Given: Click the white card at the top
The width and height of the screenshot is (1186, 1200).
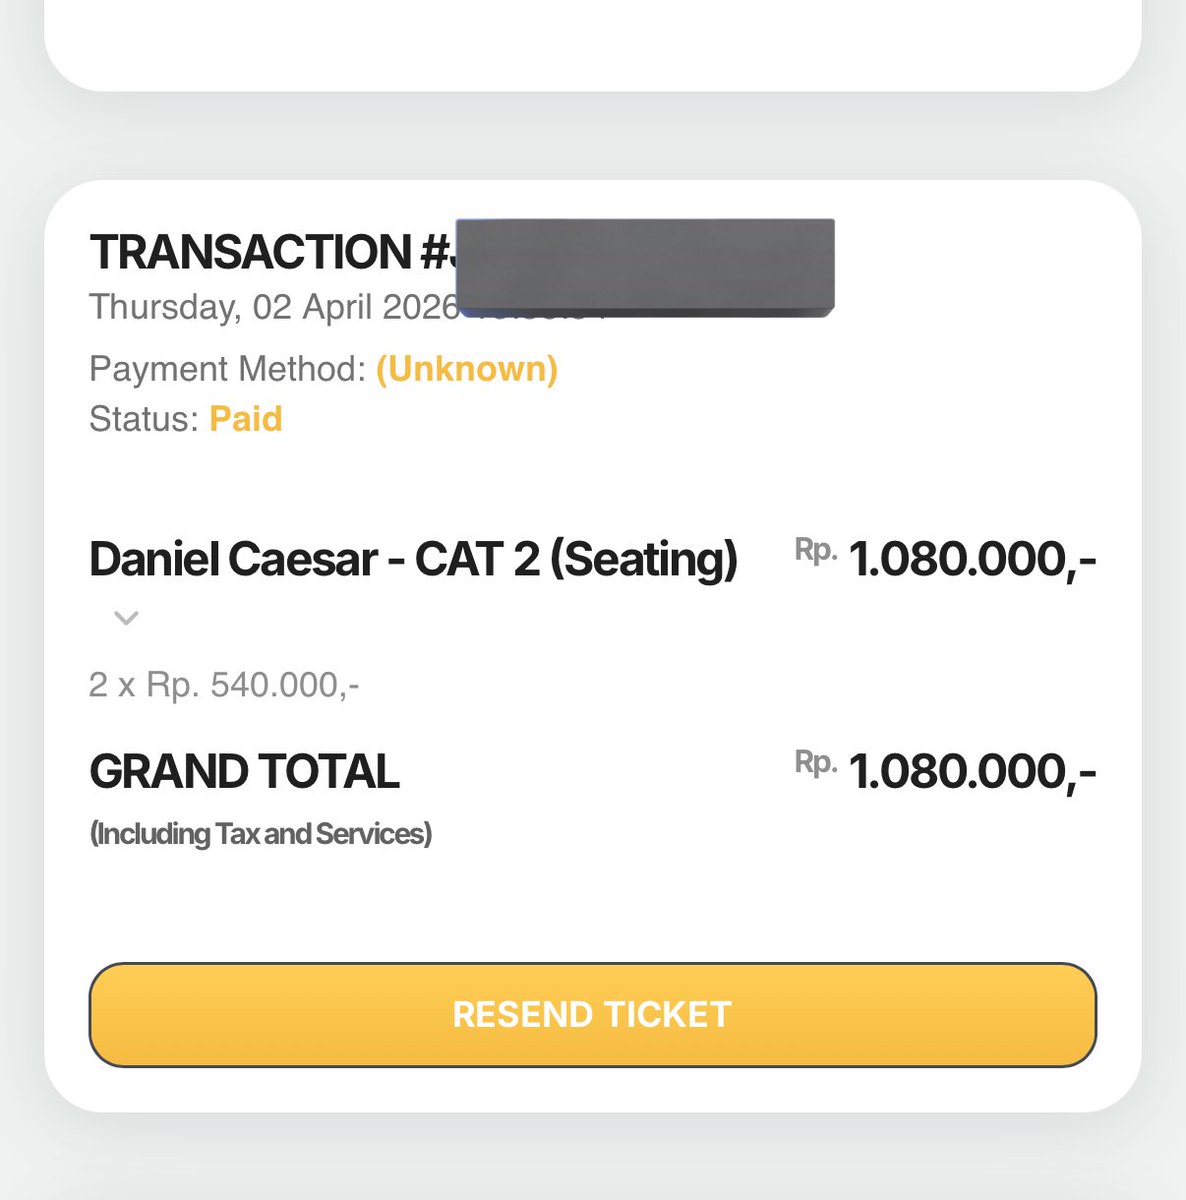Looking at the screenshot, I should click(593, 45).
